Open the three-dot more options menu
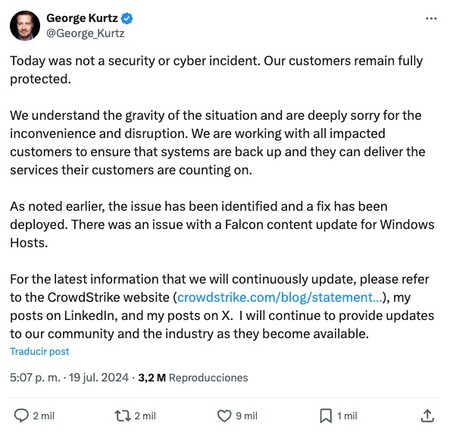Viewport: 450px width, 433px height. pyautogui.click(x=431, y=19)
